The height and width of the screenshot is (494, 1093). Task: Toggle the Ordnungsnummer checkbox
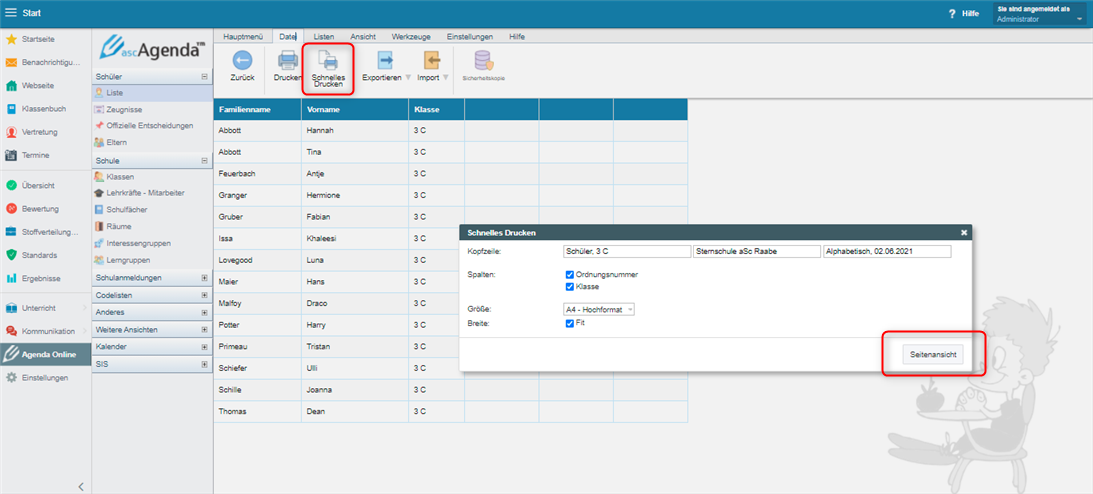(x=569, y=274)
